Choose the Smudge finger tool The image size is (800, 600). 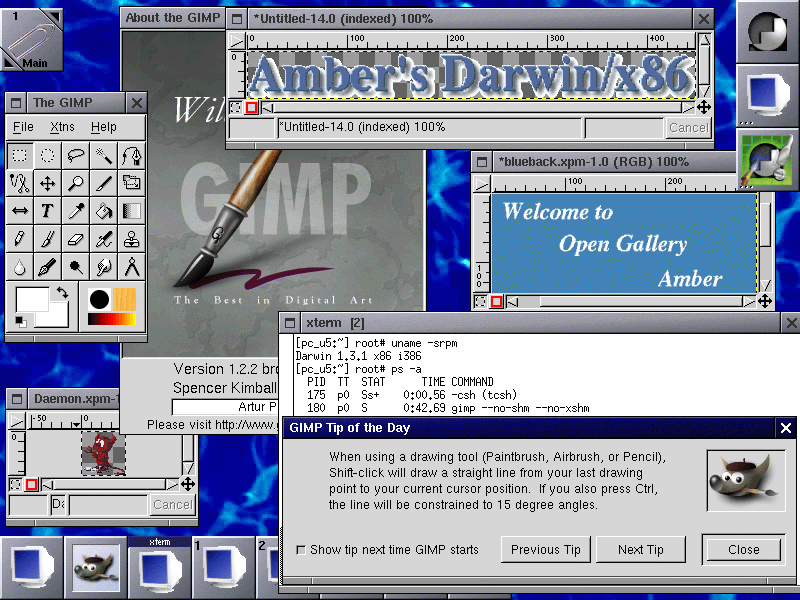pyautogui.click(x=104, y=267)
